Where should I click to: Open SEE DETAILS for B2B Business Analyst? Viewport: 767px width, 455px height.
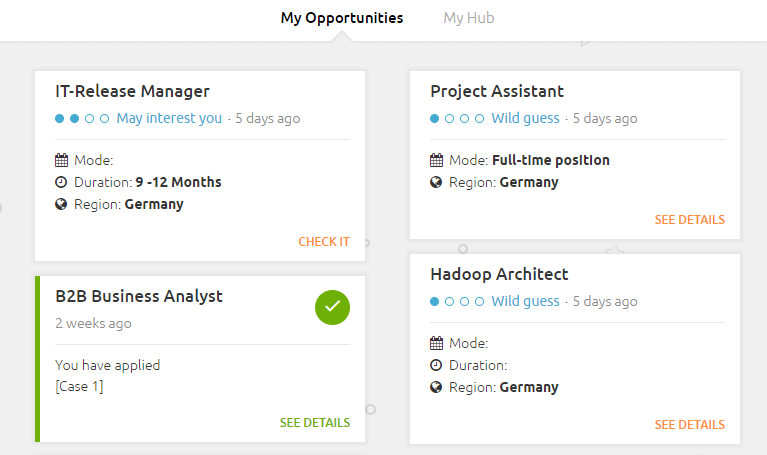315,423
